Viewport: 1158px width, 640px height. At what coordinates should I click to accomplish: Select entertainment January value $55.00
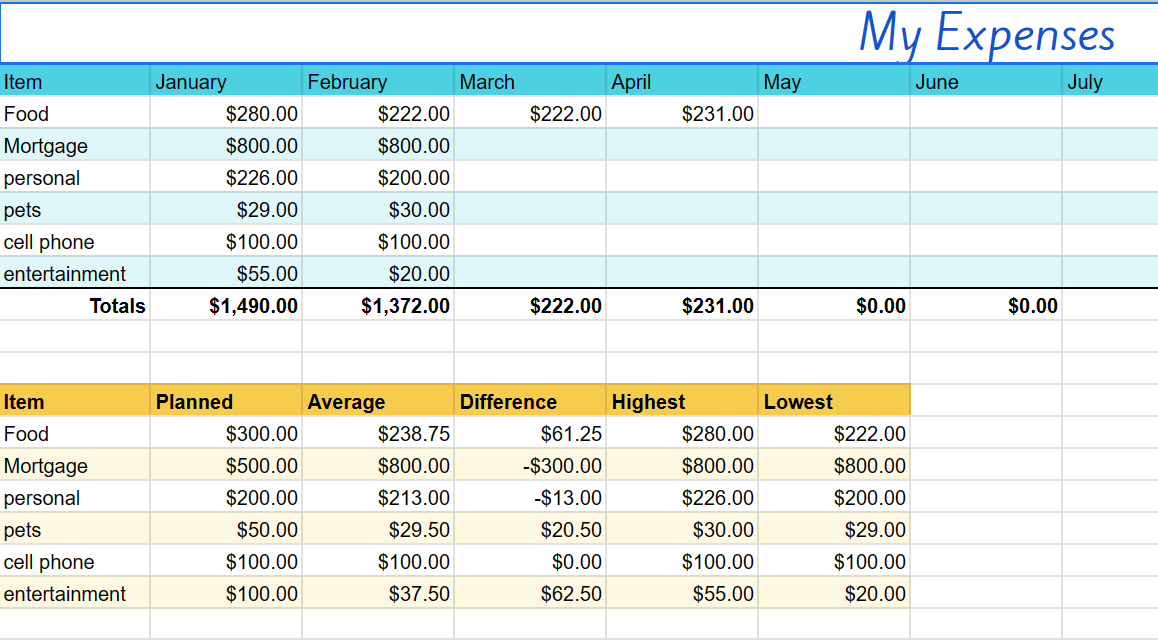[226, 273]
